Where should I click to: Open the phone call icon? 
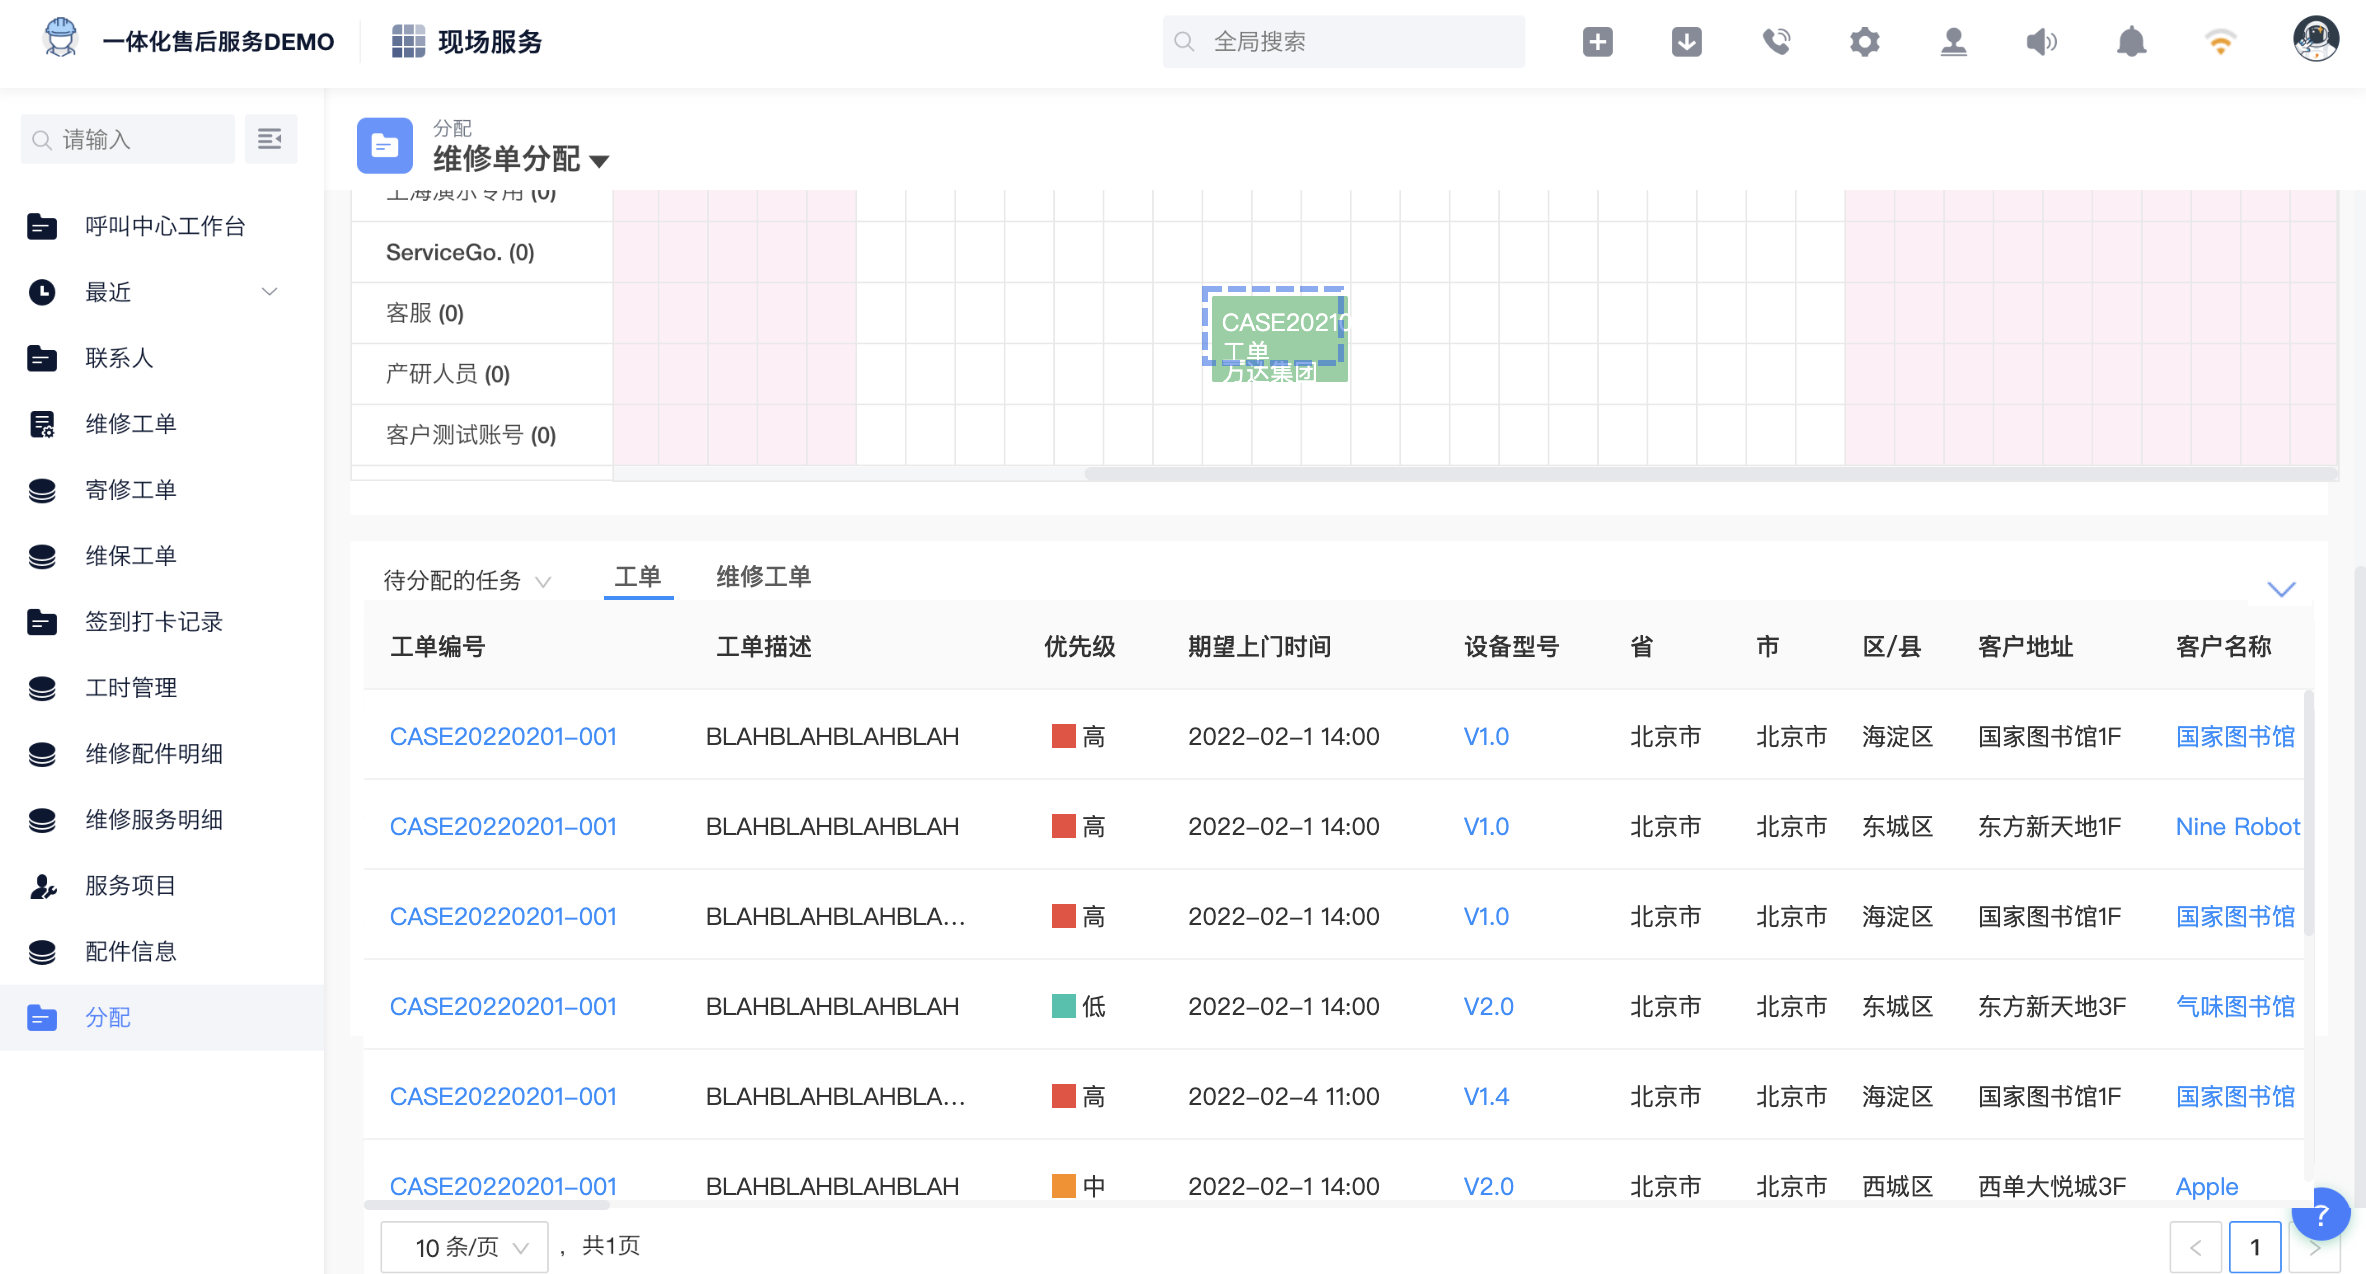pos(1776,42)
